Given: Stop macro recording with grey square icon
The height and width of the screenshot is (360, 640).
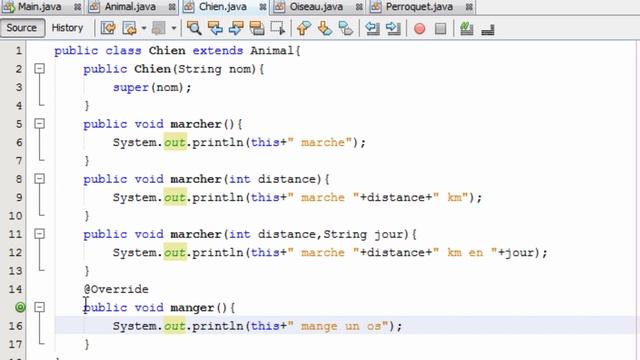Looking at the screenshot, I should 440,29.
